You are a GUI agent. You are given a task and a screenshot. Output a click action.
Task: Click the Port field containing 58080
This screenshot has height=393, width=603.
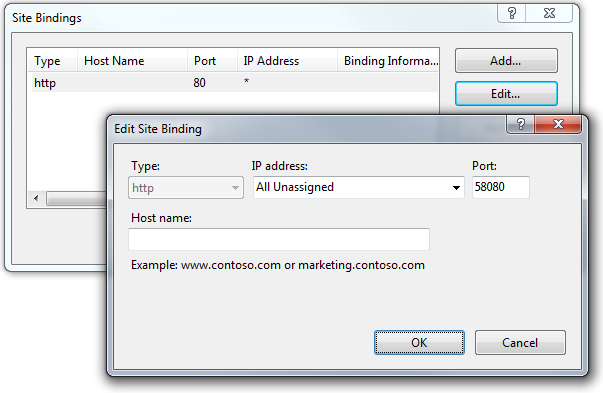point(501,187)
